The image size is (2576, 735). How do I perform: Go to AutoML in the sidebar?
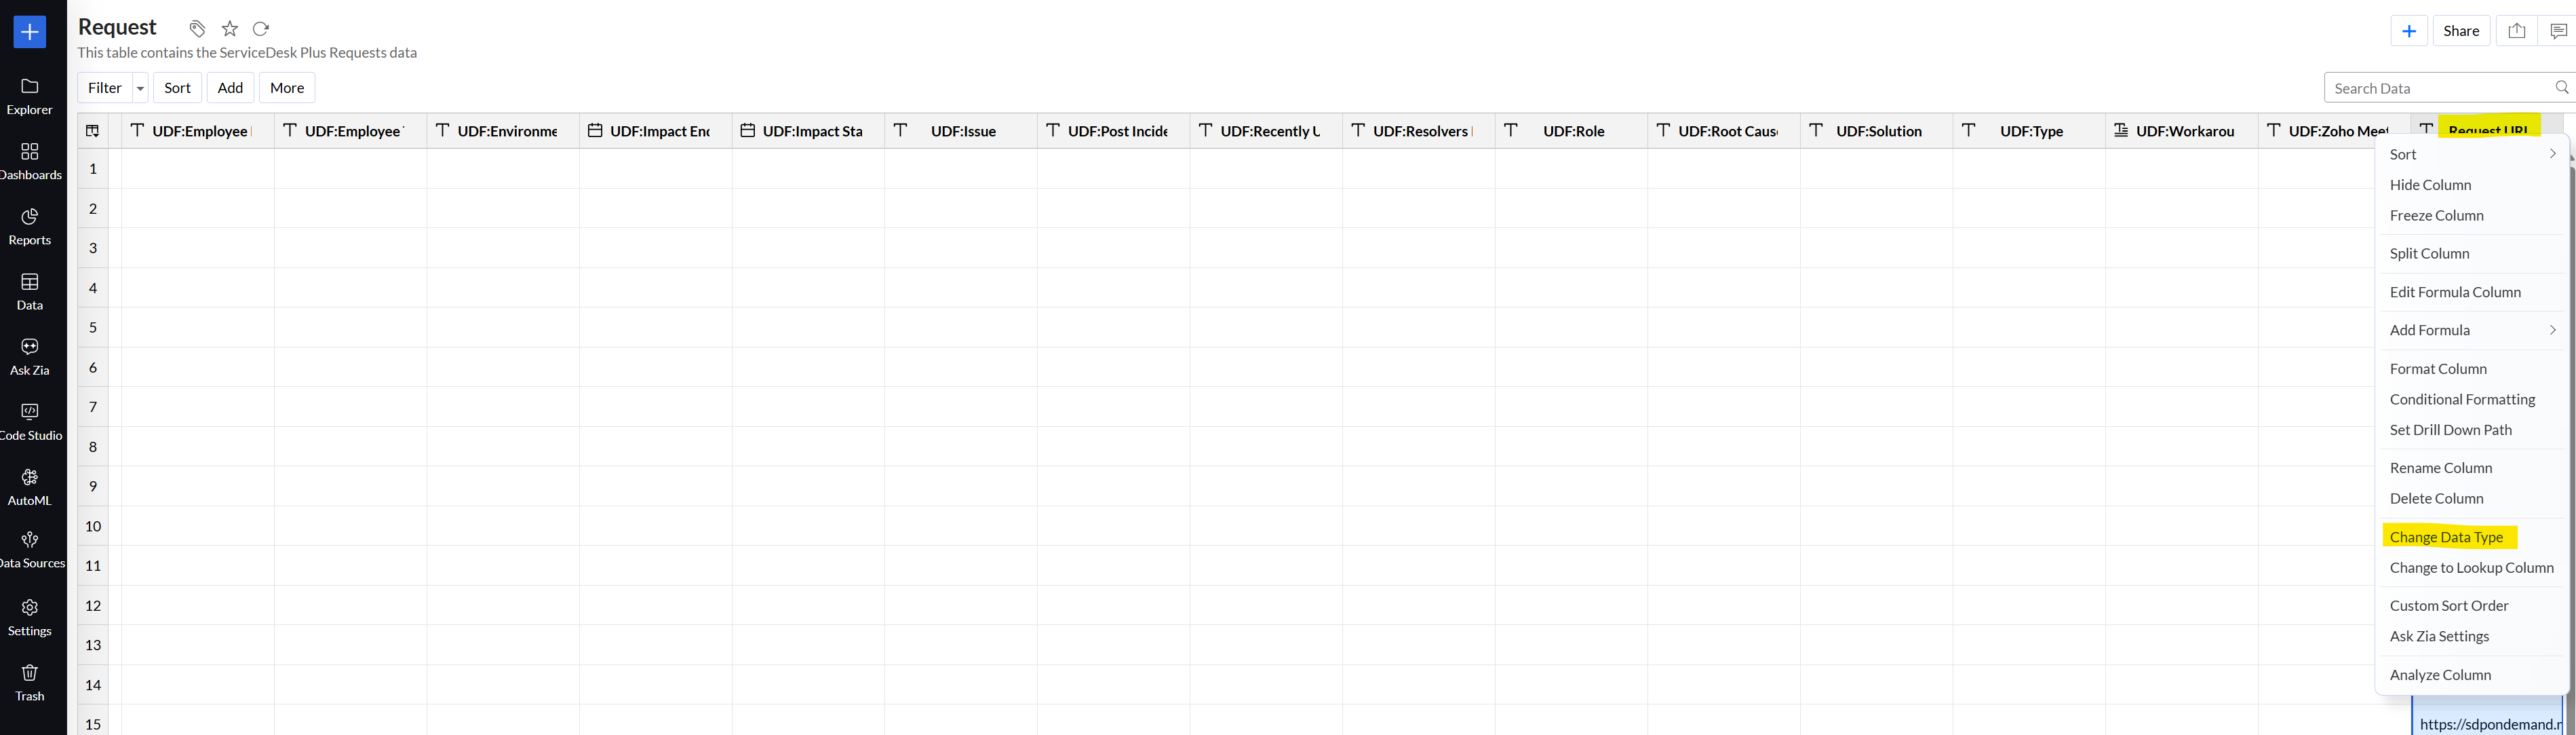[x=30, y=486]
